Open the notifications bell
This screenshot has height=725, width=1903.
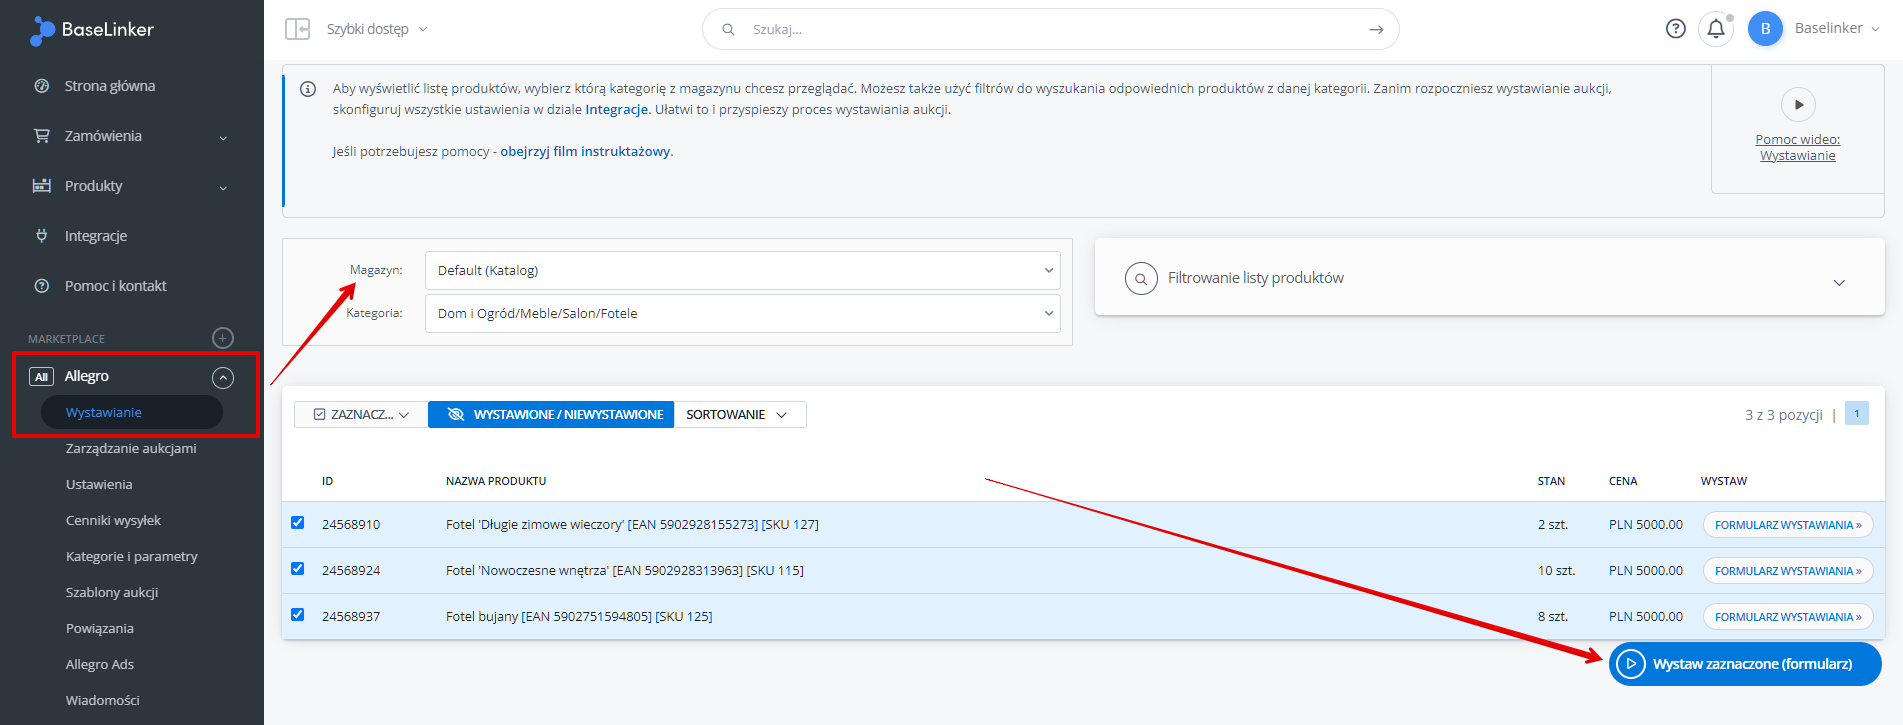coord(1716,28)
